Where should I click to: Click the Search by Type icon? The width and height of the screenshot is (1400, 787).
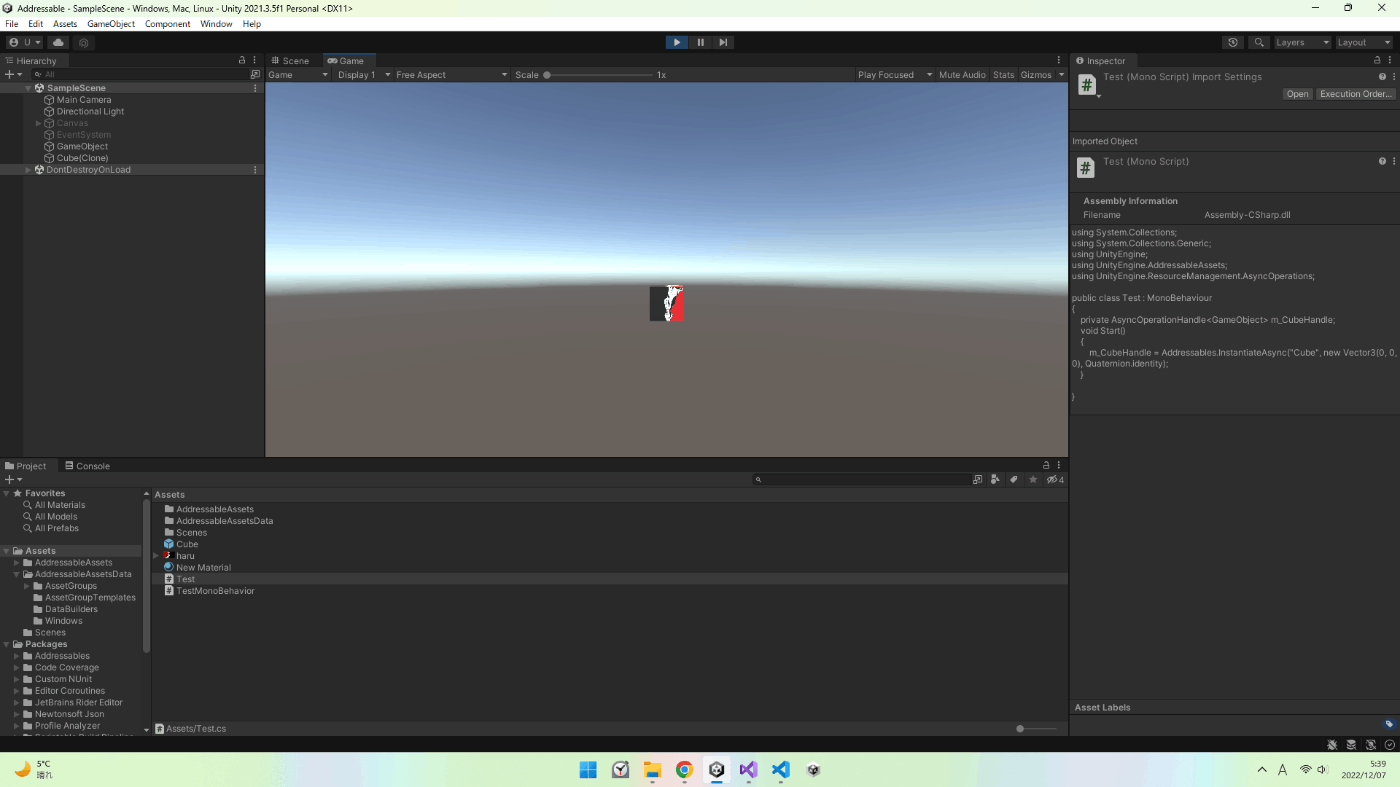(995, 480)
